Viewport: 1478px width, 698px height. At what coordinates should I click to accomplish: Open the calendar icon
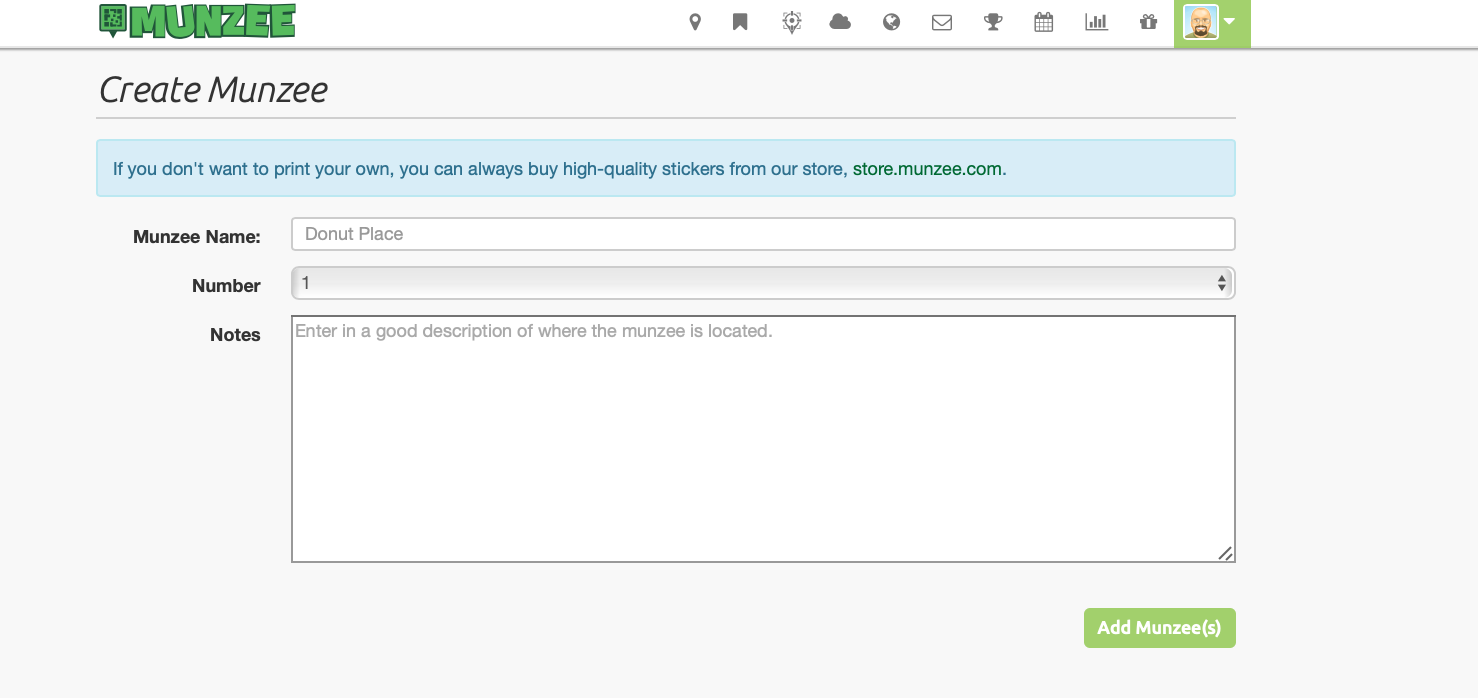[1043, 22]
